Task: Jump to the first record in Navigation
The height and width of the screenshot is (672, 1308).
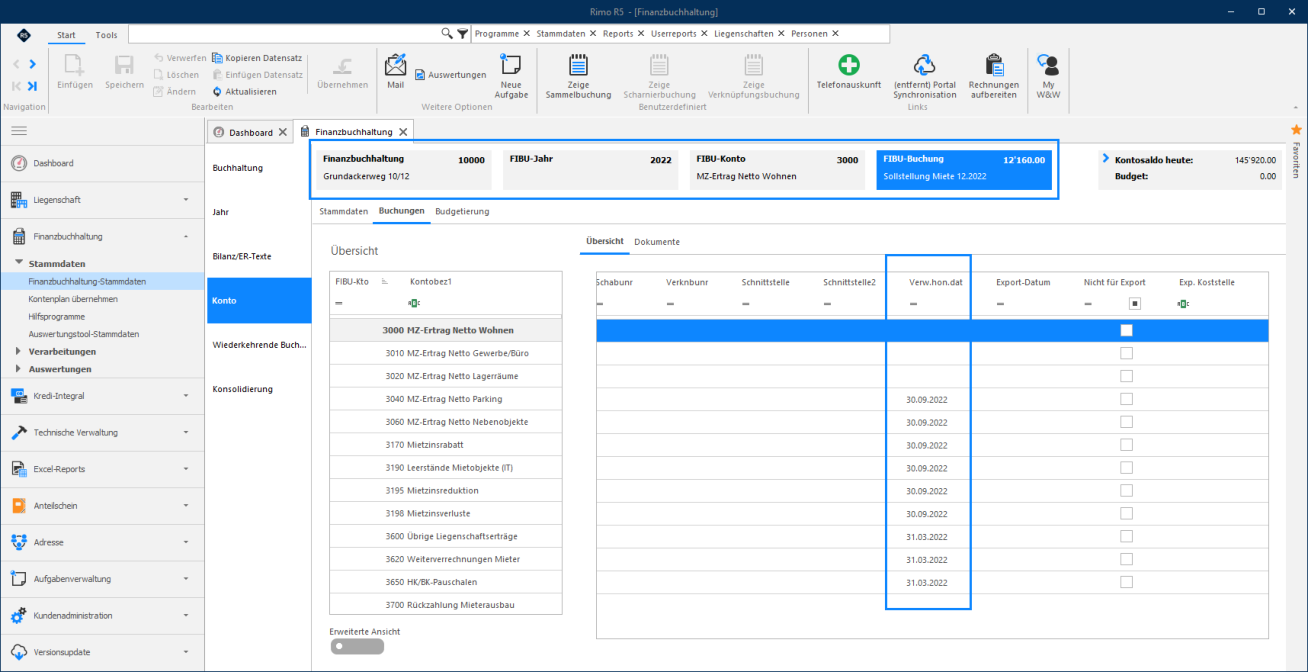Action: tap(17, 86)
